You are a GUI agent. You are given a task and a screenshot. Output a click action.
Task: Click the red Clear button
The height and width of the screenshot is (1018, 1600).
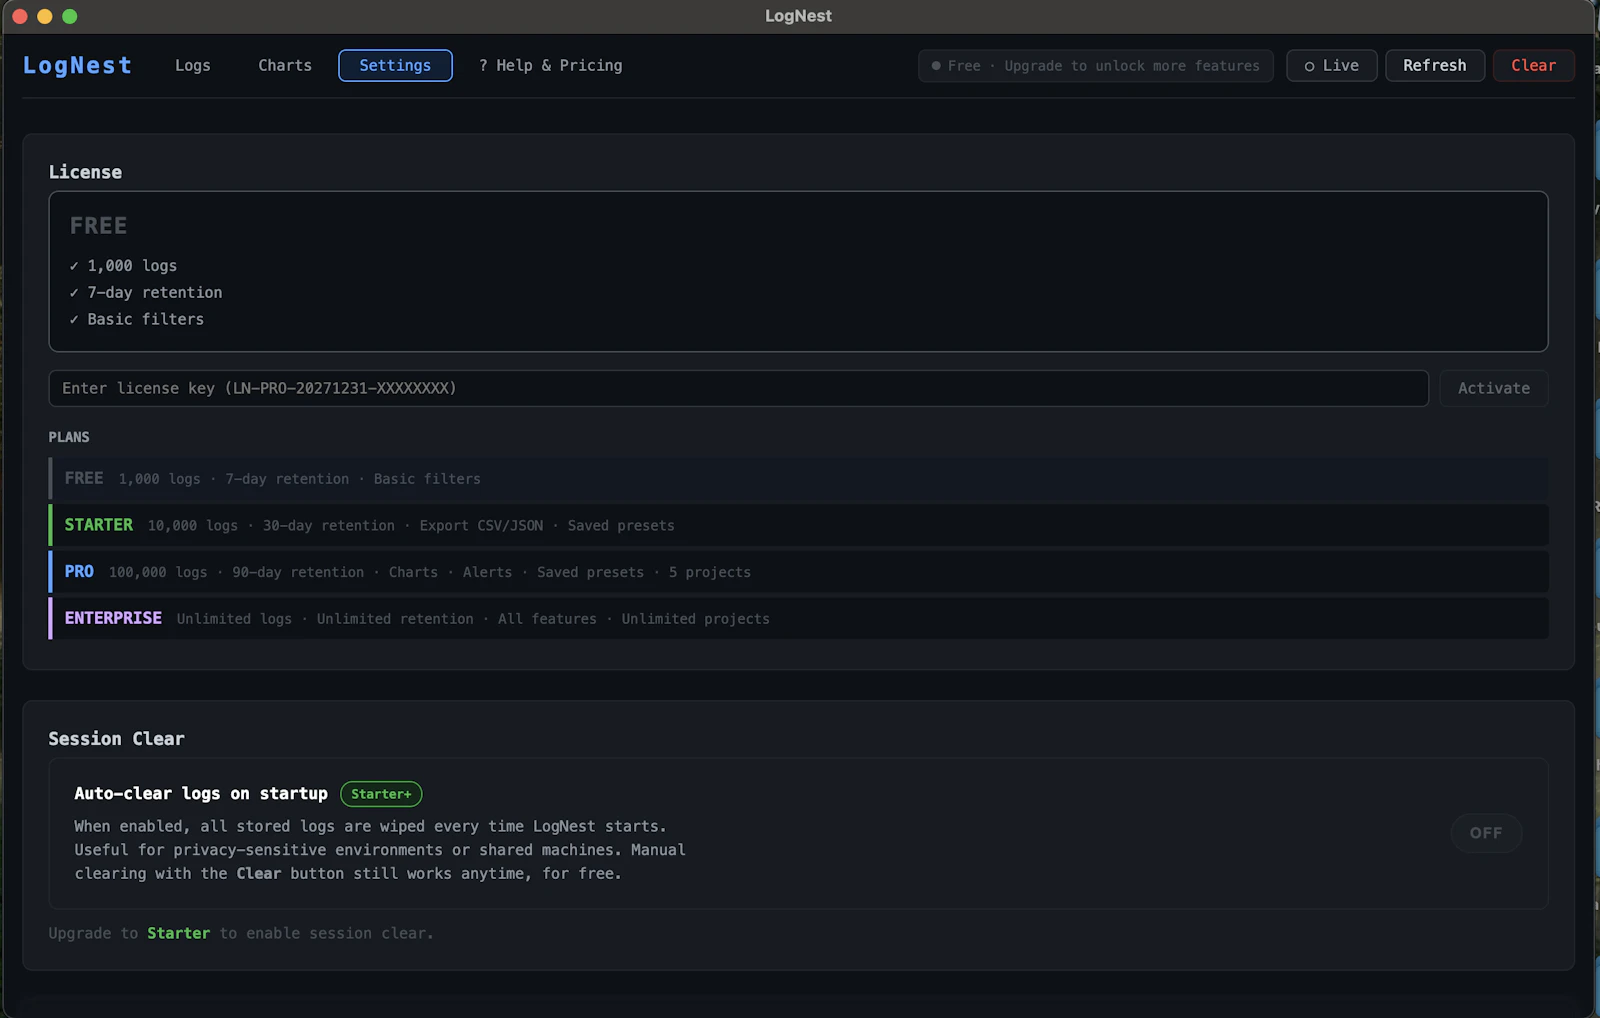point(1533,66)
